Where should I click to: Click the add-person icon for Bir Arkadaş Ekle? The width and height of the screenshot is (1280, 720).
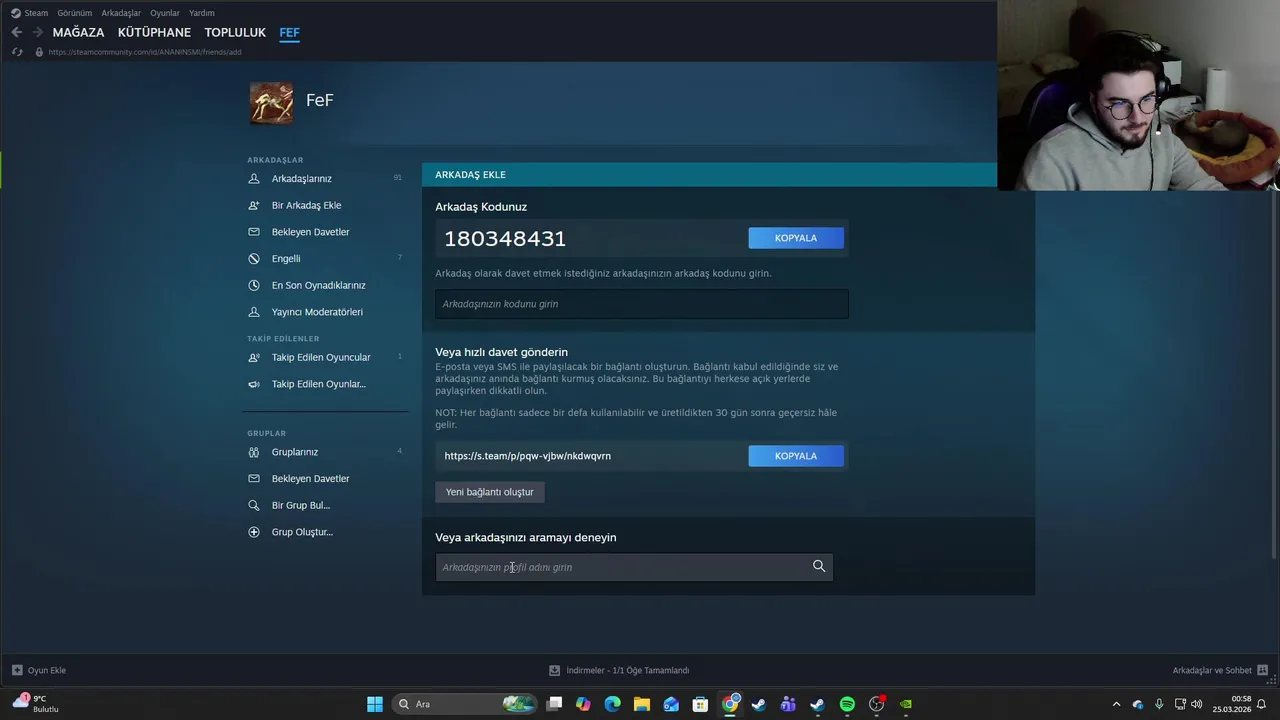pyautogui.click(x=253, y=205)
